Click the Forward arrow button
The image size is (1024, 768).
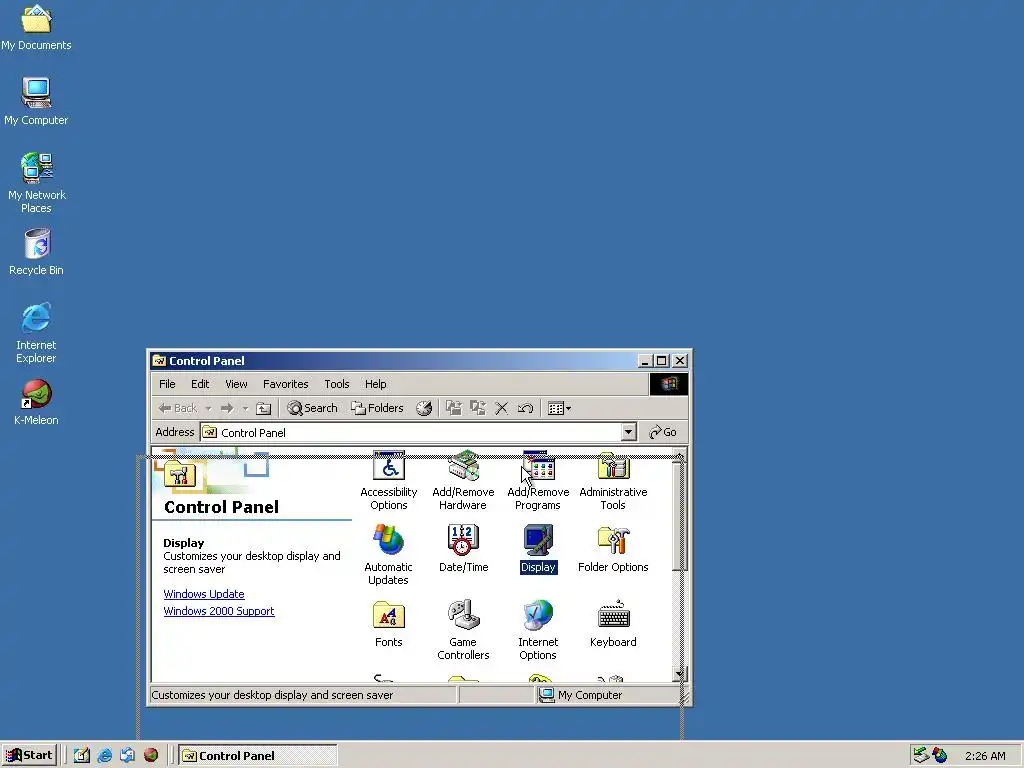(x=227, y=408)
